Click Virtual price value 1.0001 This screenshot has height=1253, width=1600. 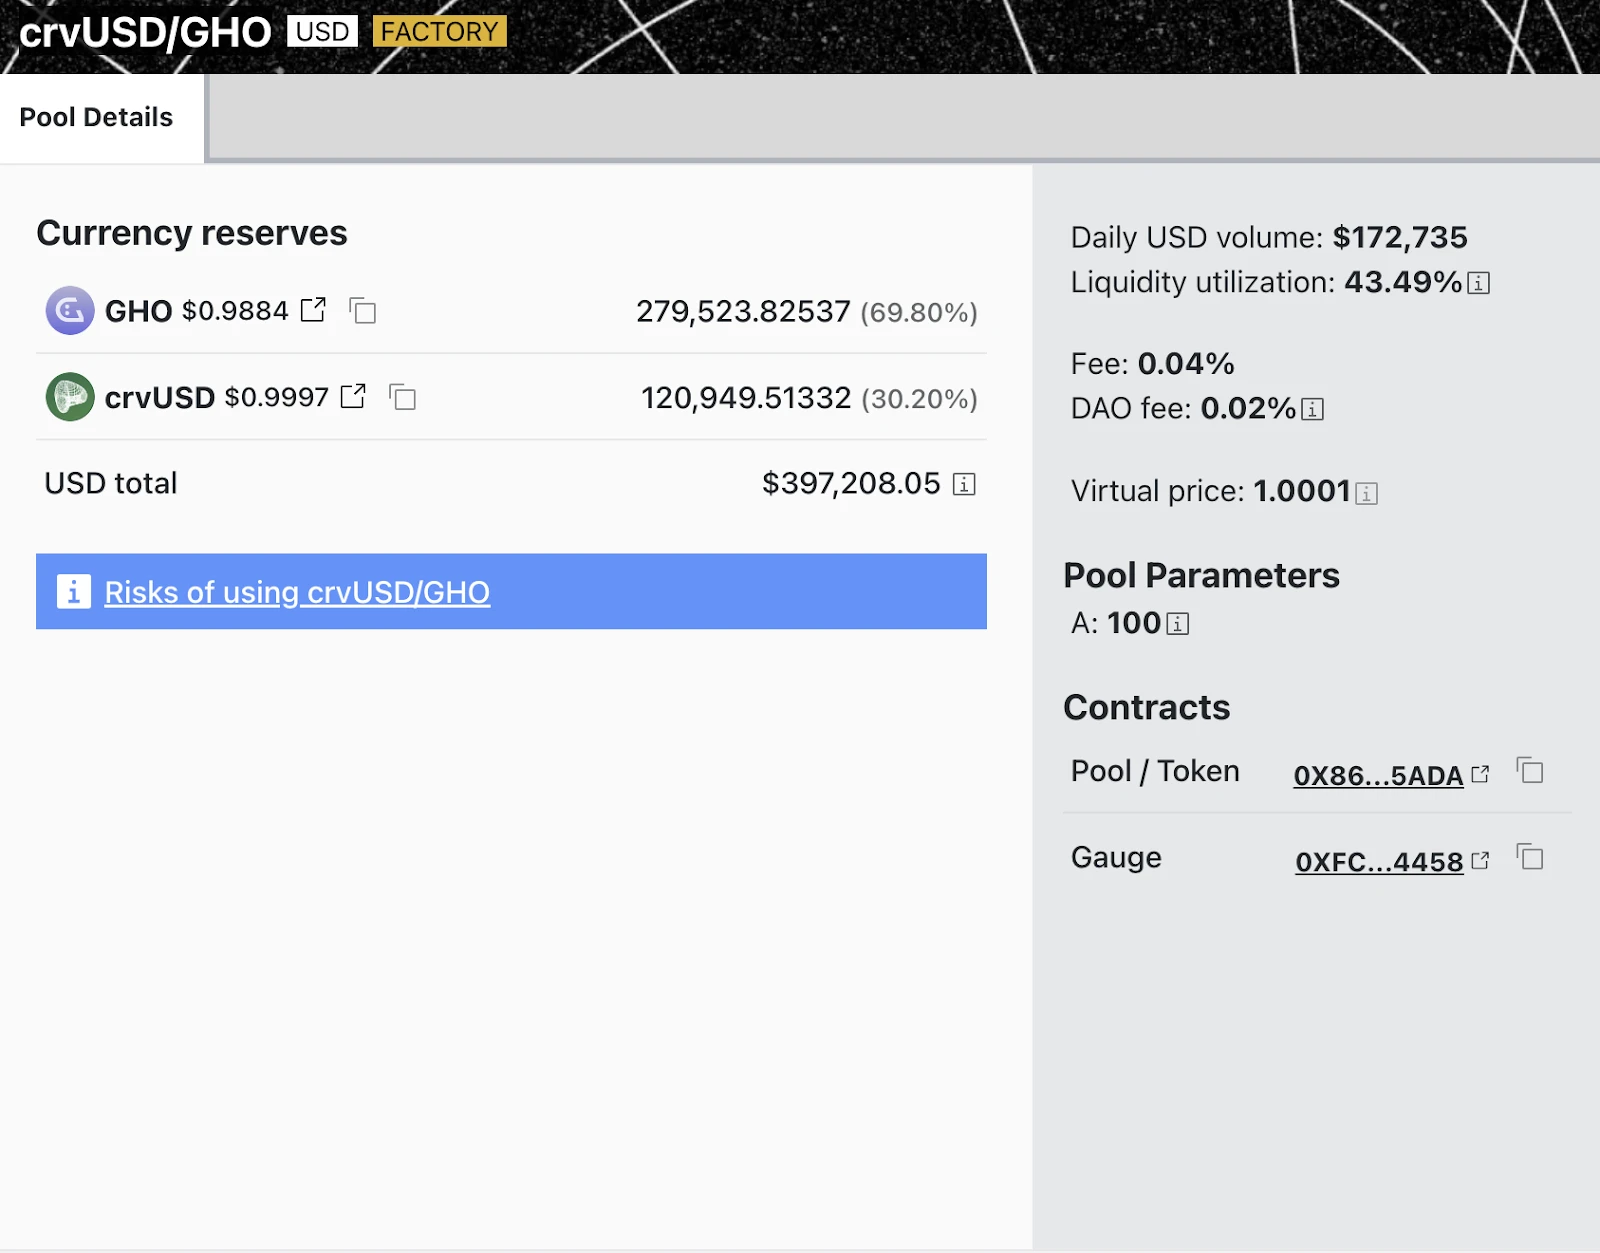1302,492
